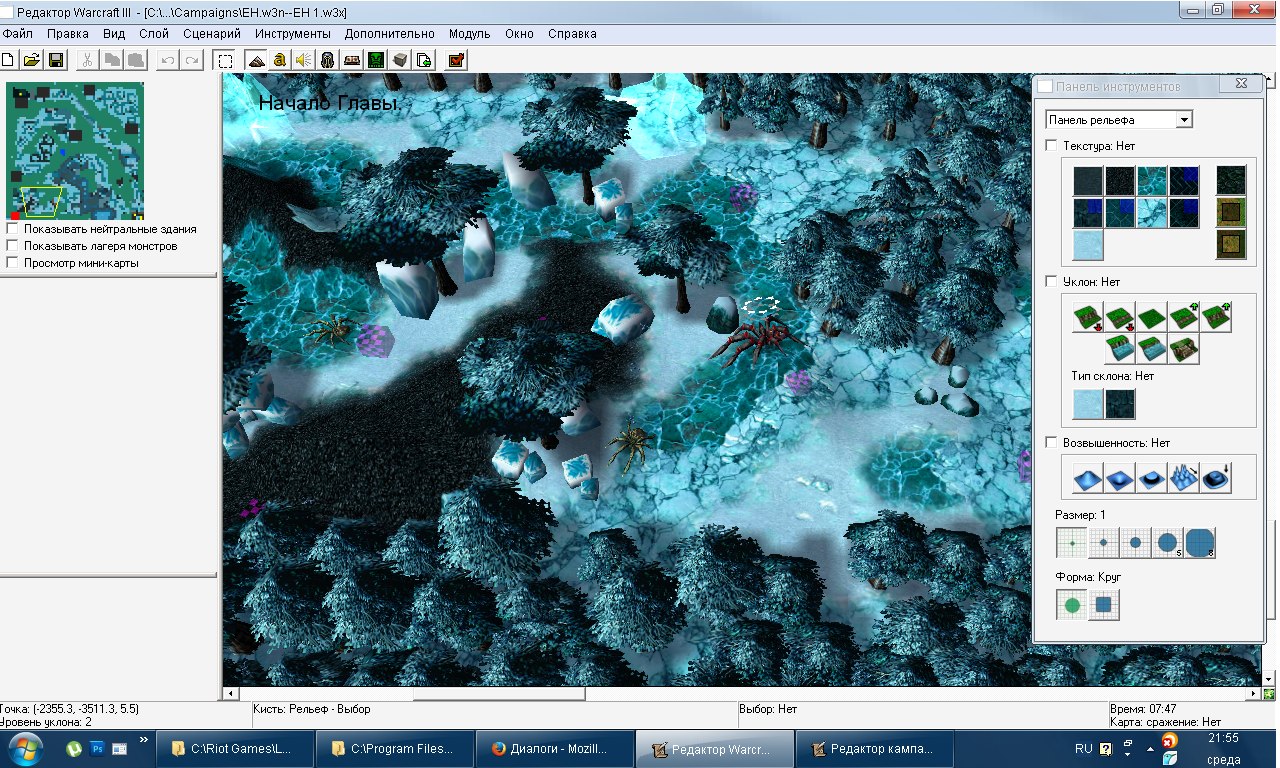Select the raise cliff one level tool

pos(1183,317)
